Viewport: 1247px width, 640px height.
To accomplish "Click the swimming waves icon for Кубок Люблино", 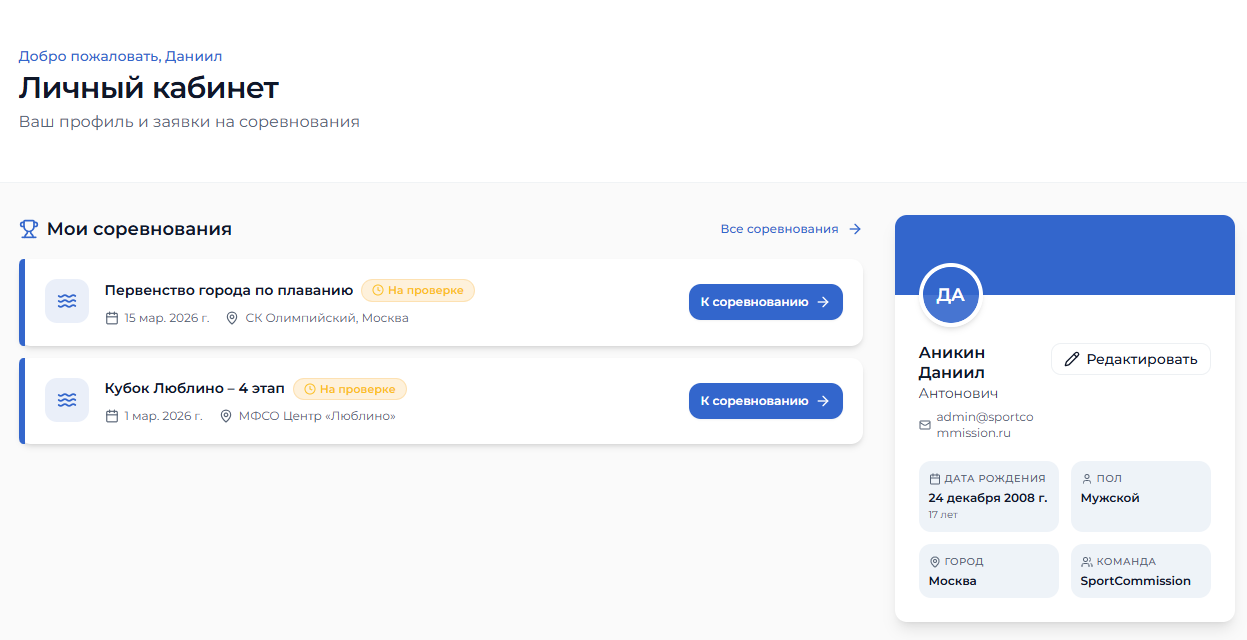I will [67, 400].
